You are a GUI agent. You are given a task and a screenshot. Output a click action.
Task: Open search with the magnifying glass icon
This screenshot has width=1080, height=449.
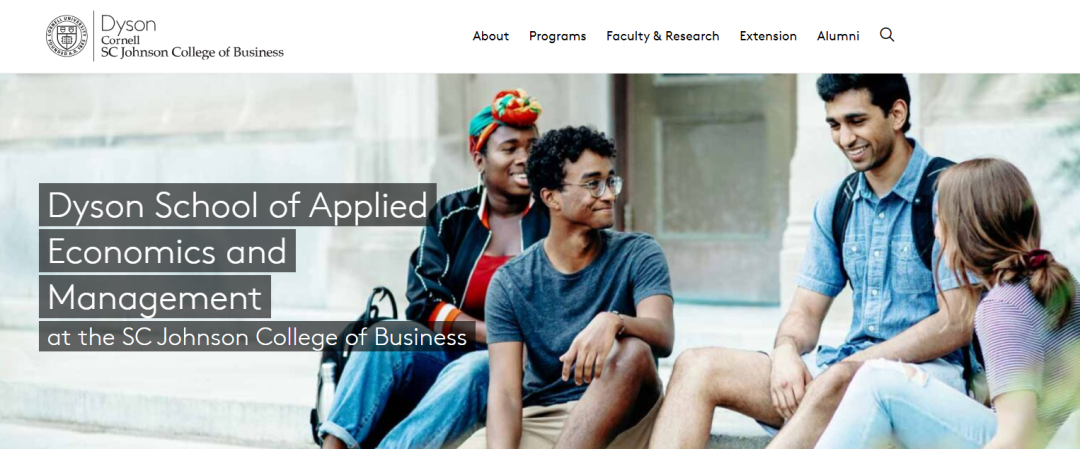tap(887, 35)
